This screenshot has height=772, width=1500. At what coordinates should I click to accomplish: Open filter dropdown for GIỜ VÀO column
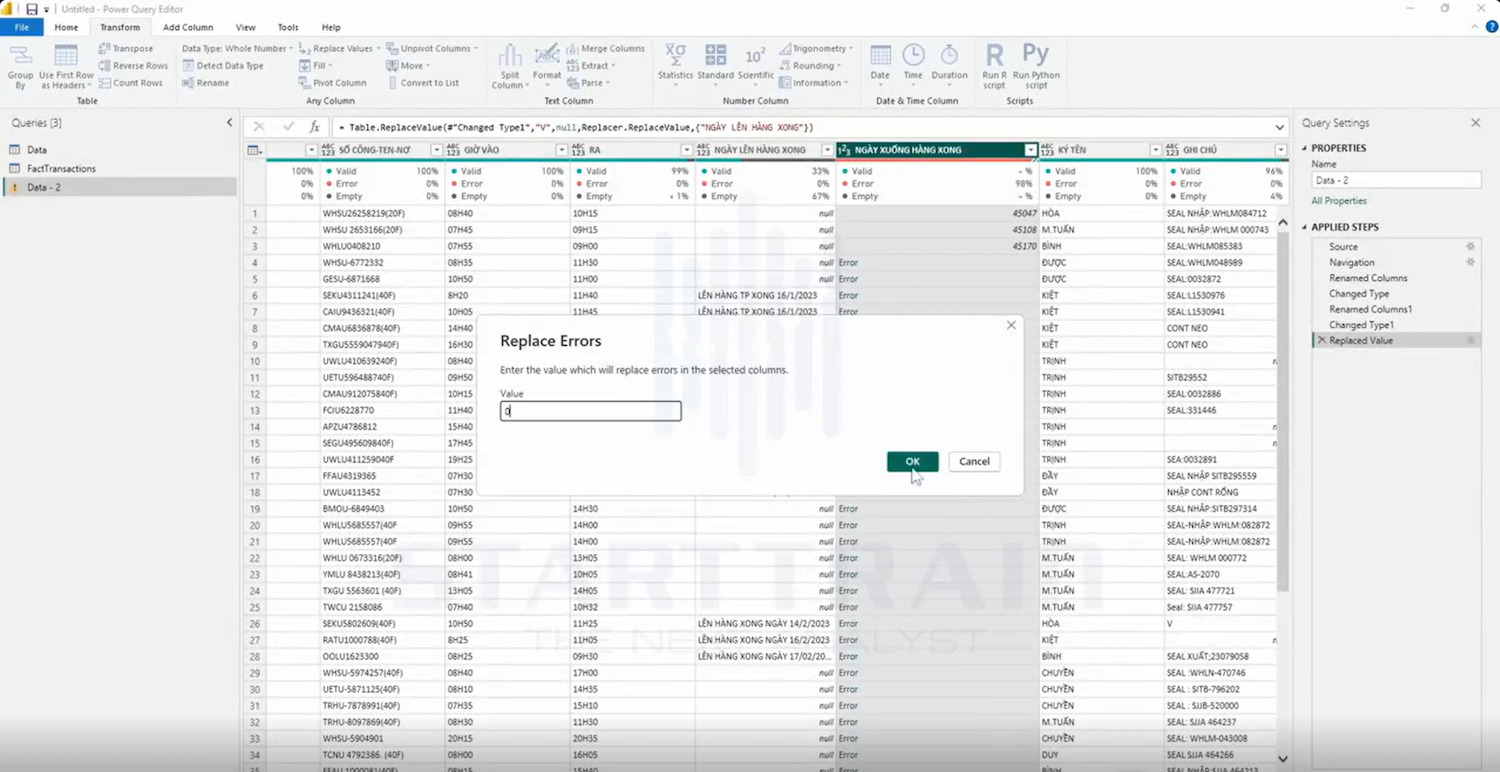561,150
